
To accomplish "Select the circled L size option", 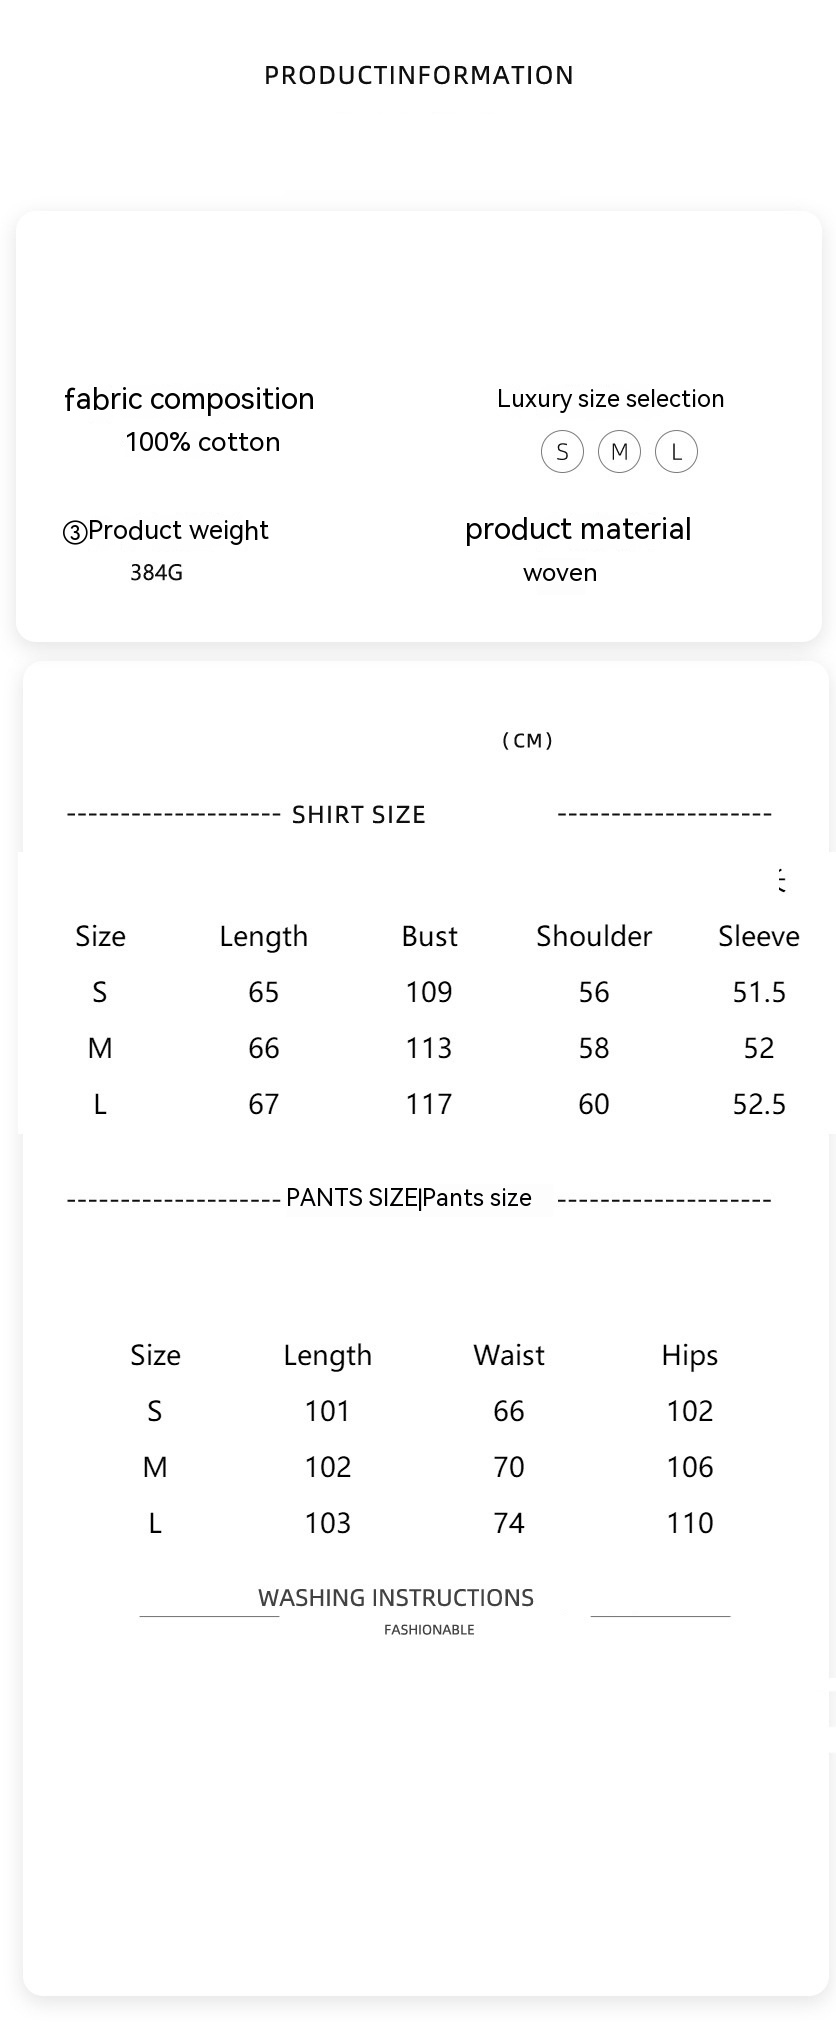I will [x=676, y=452].
